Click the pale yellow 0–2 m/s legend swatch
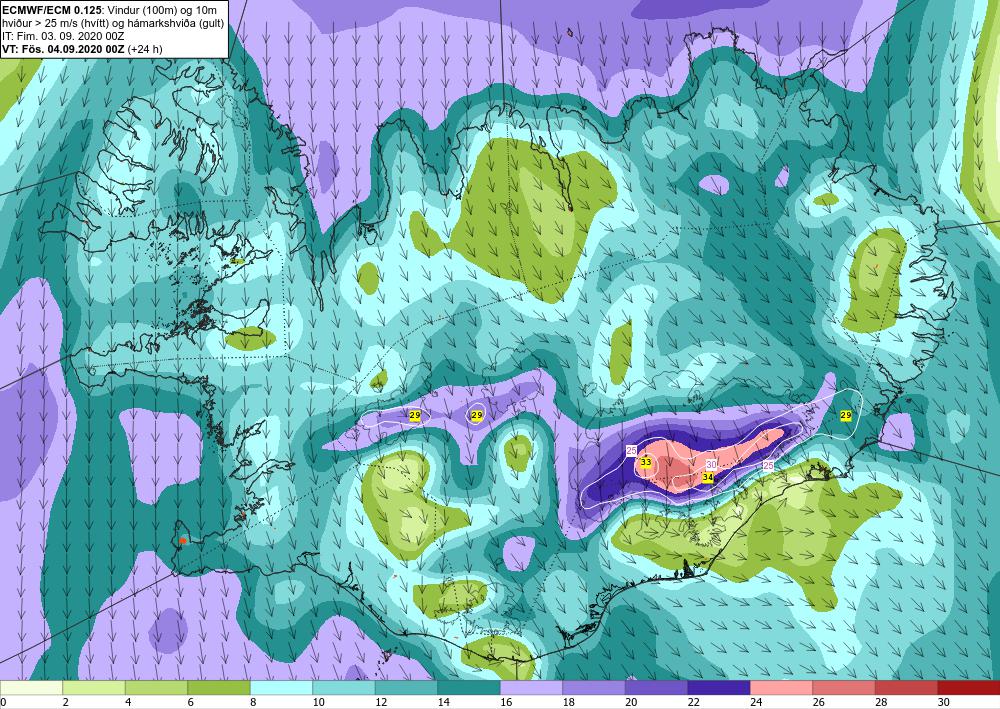Image resolution: width=1000 pixels, height=709 pixels. [31, 688]
